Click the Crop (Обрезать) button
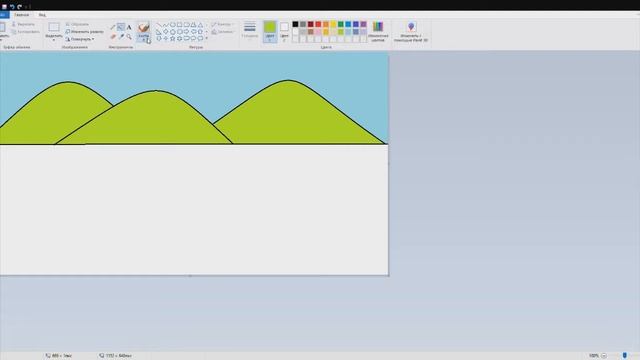 [77, 24]
